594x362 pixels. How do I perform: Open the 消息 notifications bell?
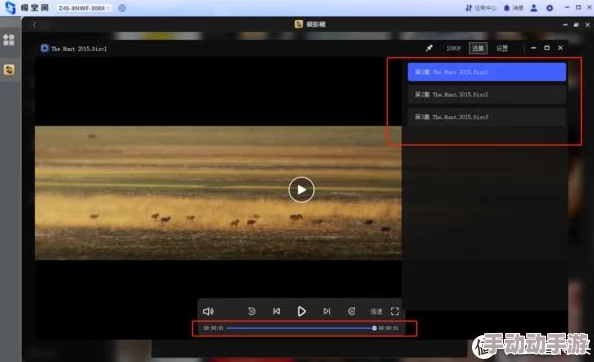pyautogui.click(x=513, y=8)
